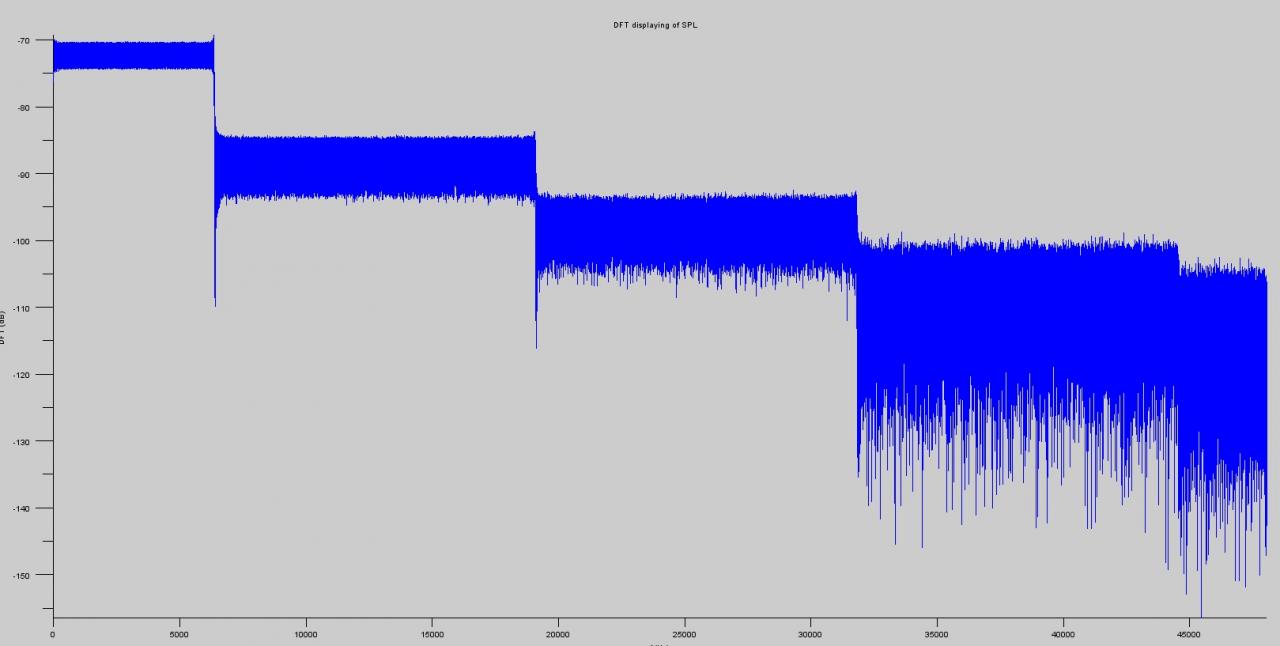Click the 45000 x-axis tick label
This screenshot has height=646, width=1280.
(1189, 634)
